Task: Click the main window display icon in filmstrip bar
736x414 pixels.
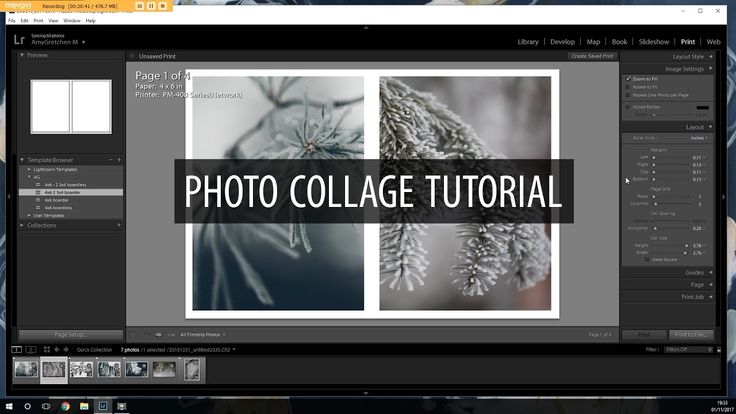Action: pyautogui.click(x=16, y=350)
